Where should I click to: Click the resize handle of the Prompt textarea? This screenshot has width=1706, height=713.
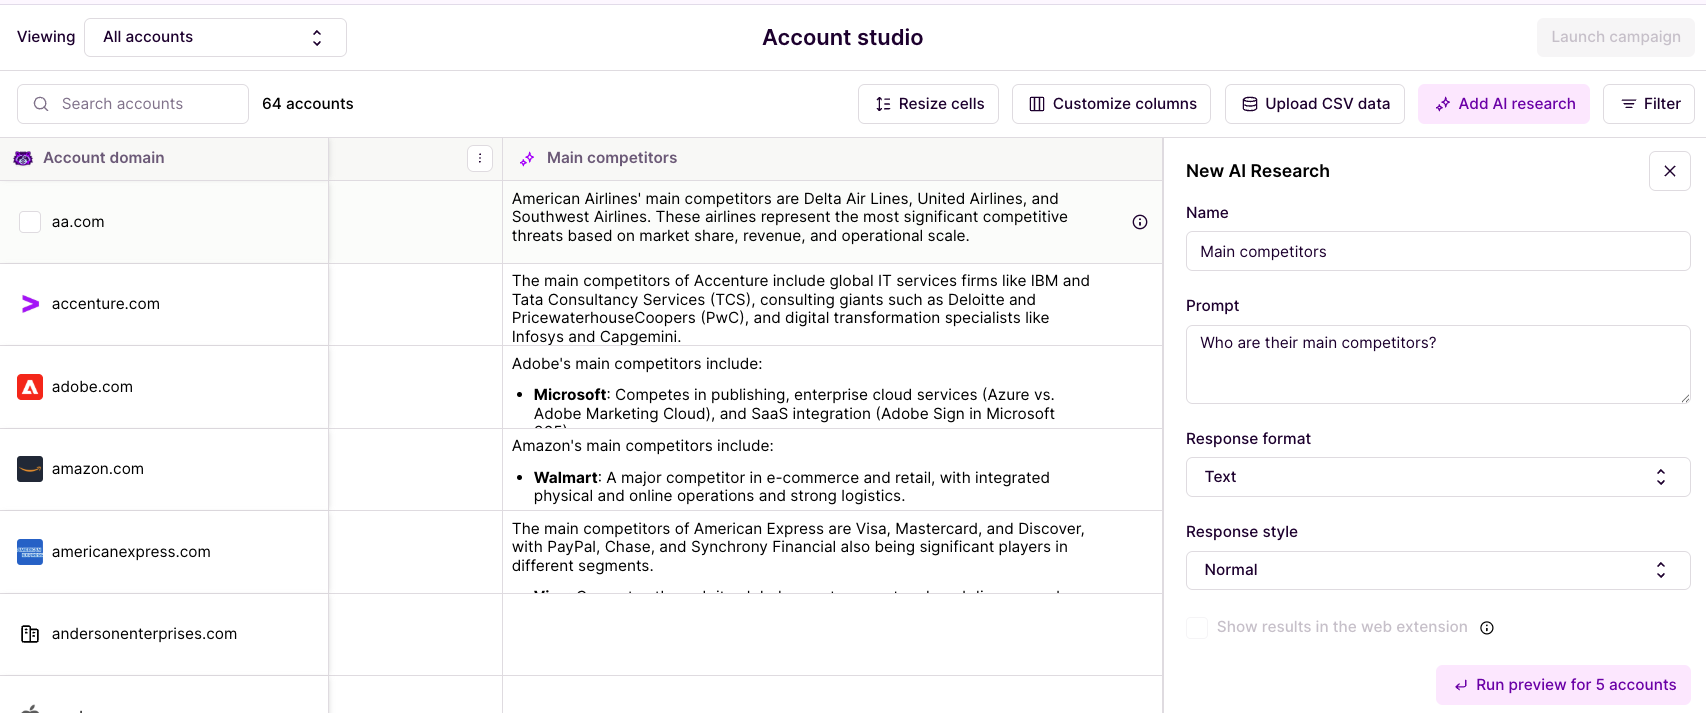[1684, 398]
